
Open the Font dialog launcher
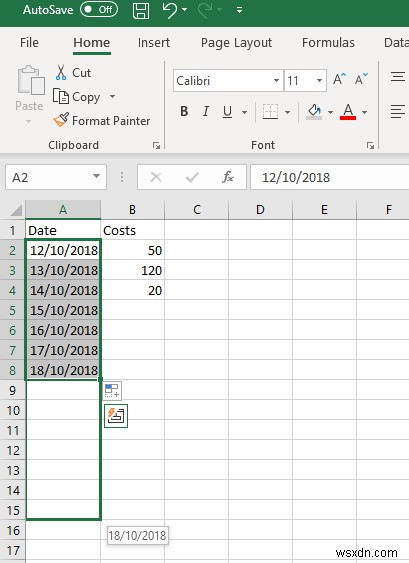point(370,145)
